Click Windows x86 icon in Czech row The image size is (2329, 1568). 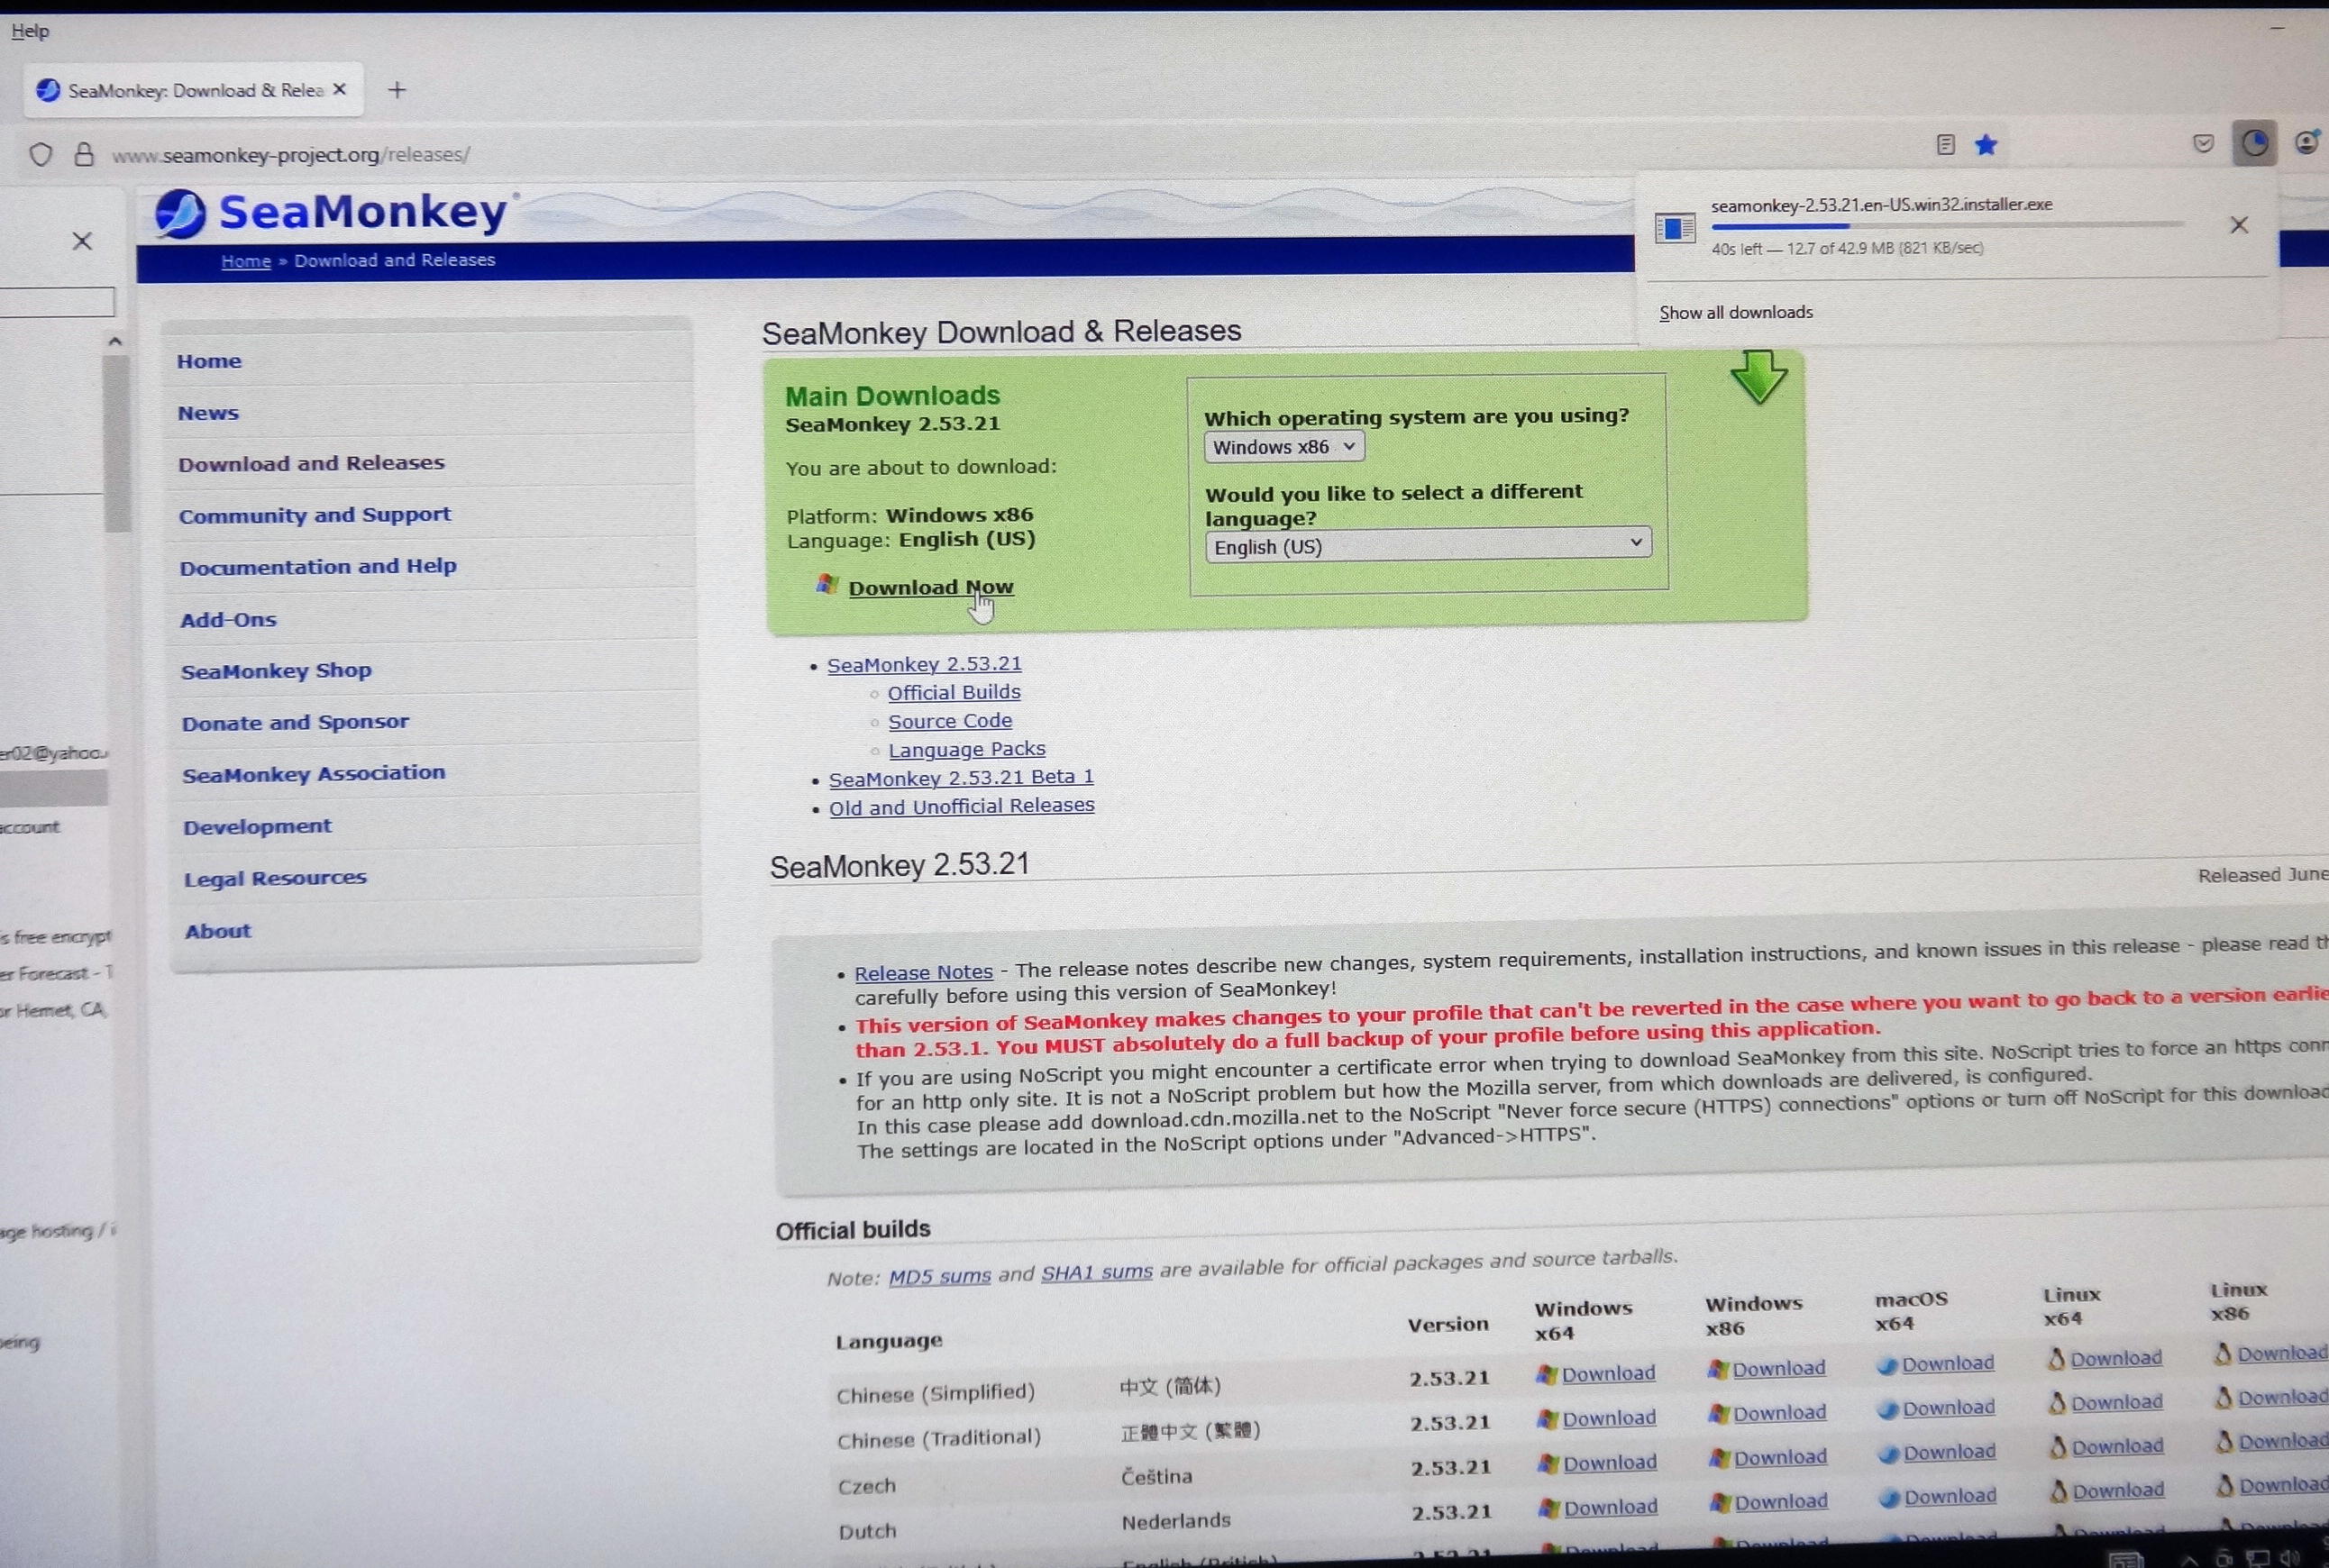coord(1720,1459)
